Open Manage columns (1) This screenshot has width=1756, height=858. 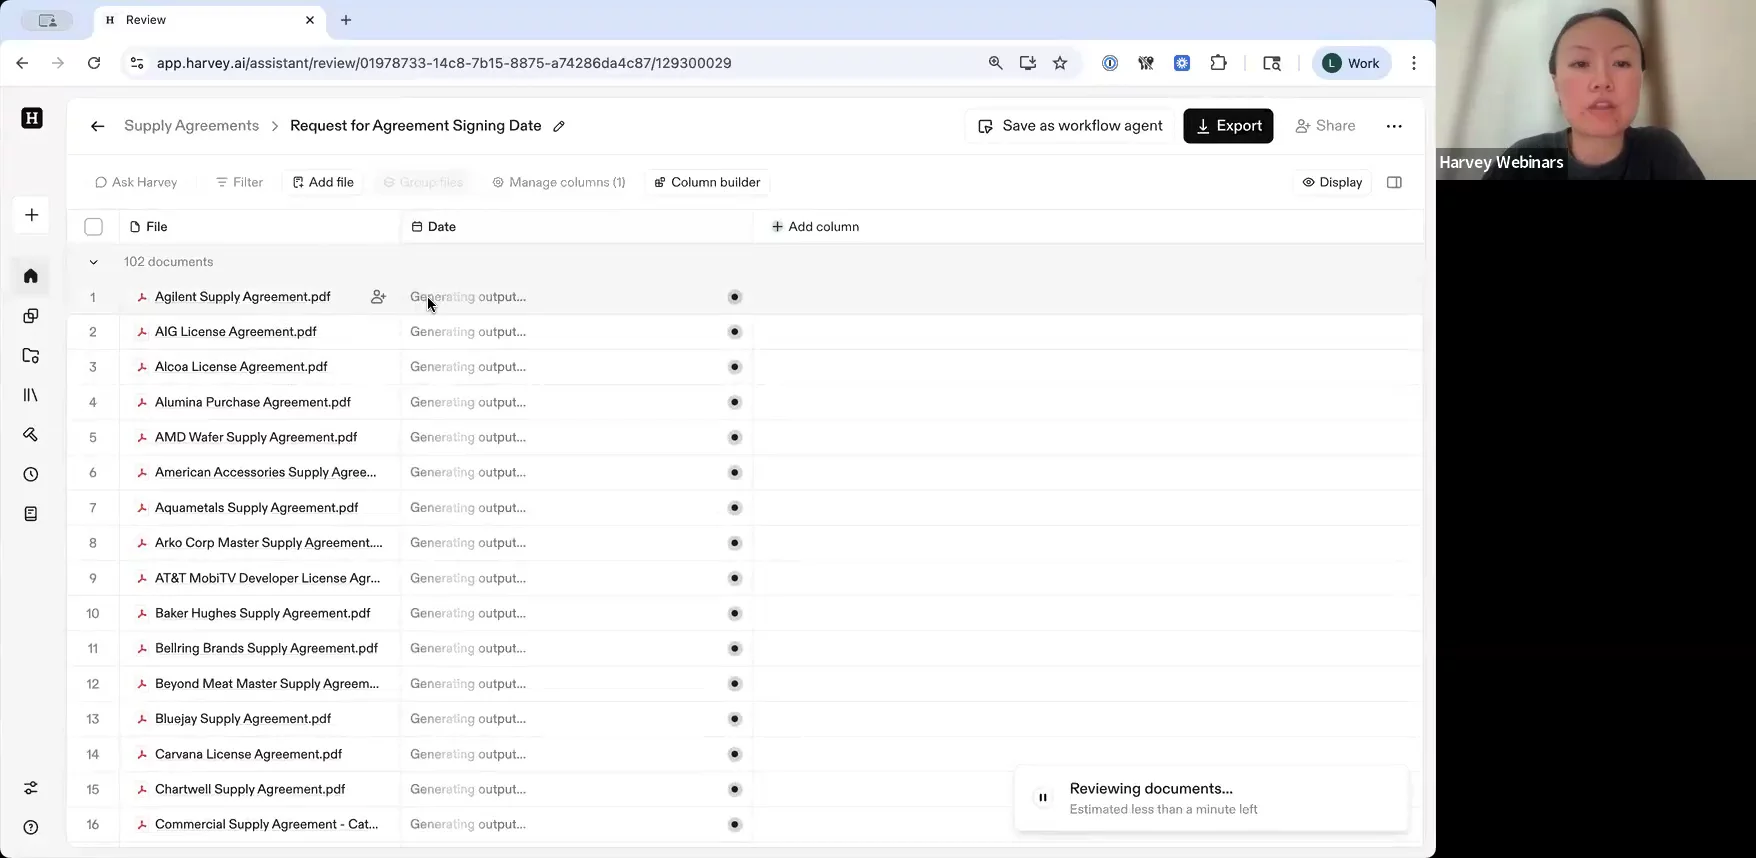pos(558,182)
